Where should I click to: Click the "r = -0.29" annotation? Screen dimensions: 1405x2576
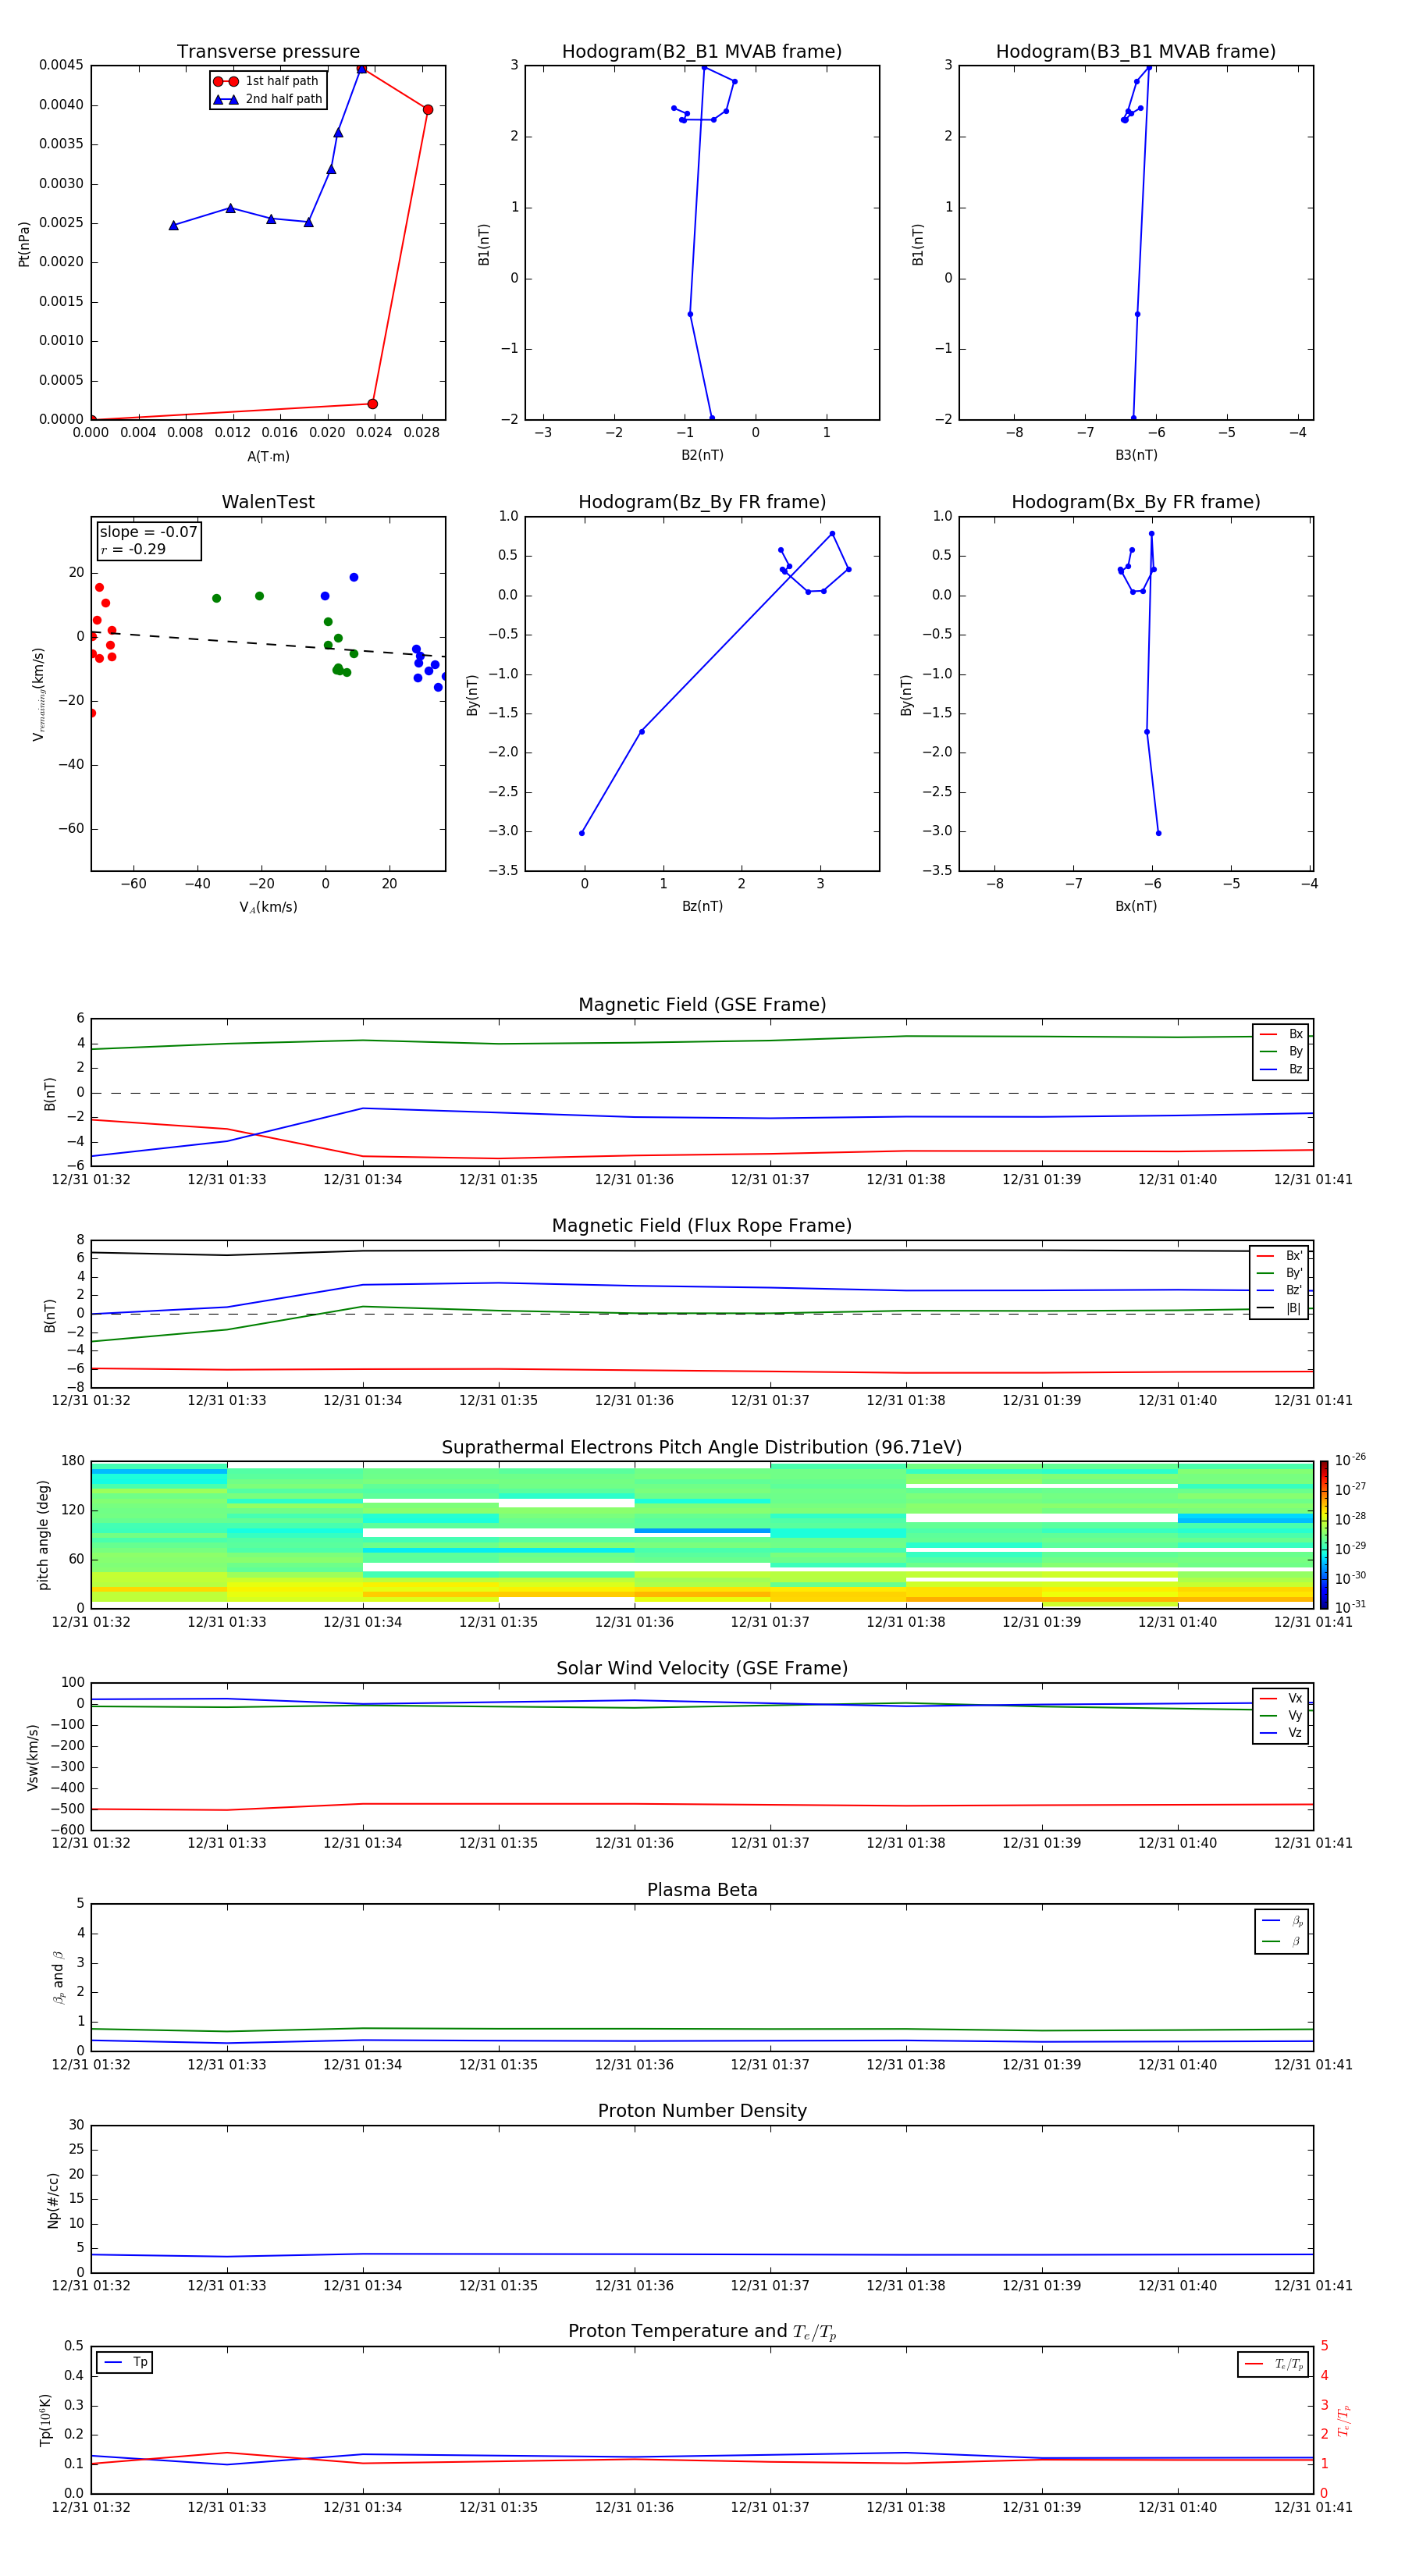133,549
